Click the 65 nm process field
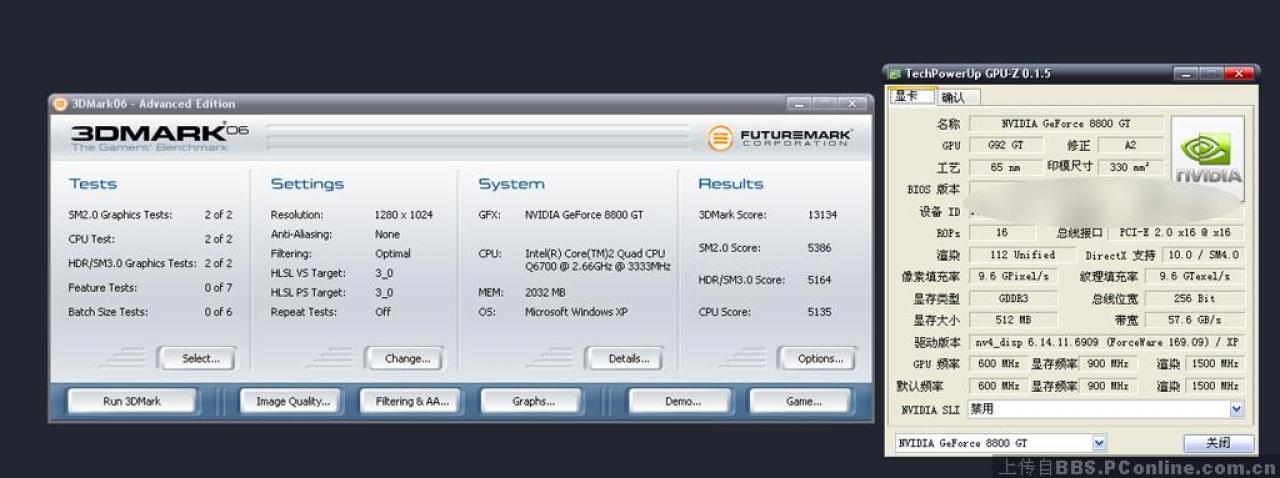Screen dimensions: 1280x478 click(x=1005, y=168)
